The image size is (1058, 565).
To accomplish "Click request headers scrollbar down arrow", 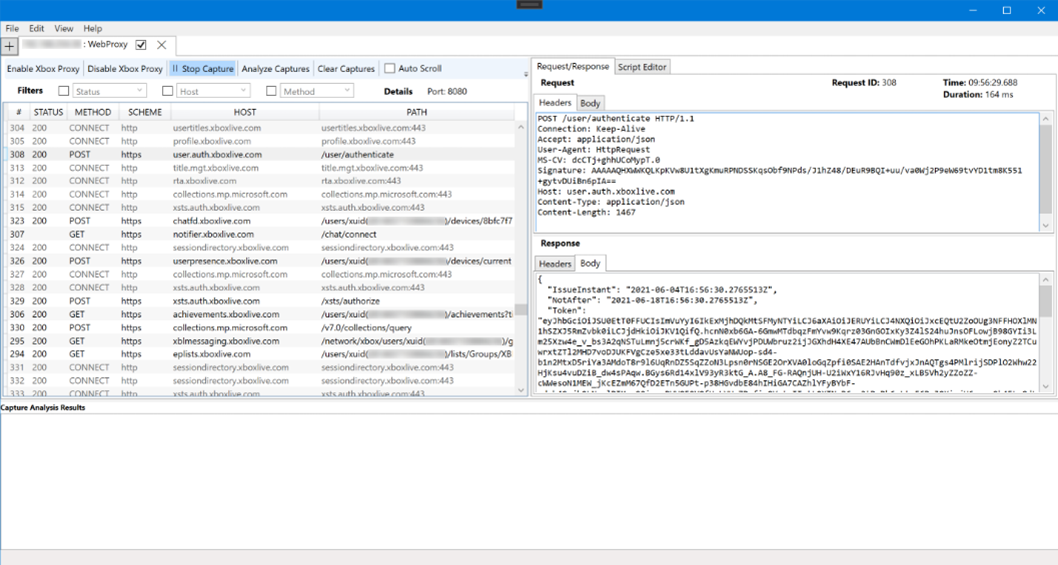I will click(1046, 226).
